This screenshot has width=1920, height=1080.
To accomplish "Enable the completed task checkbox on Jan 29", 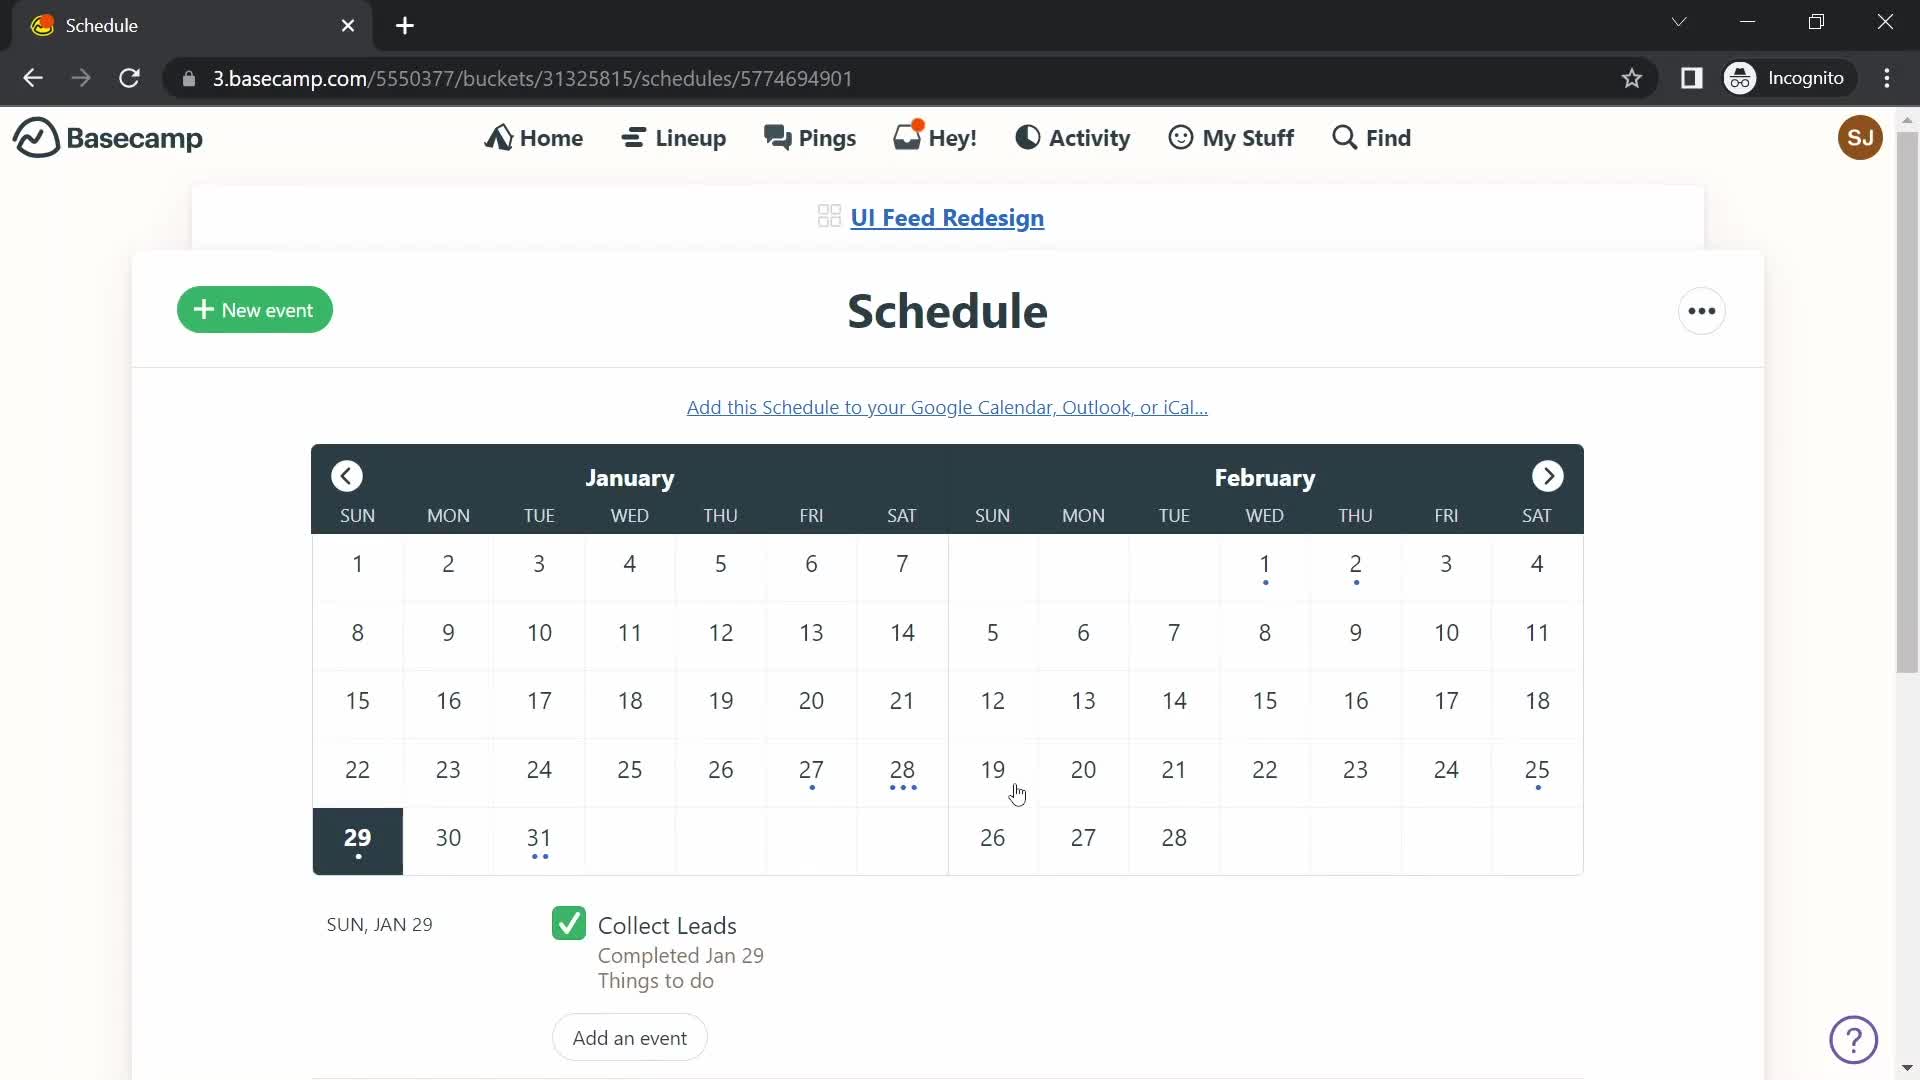I will pyautogui.click(x=570, y=923).
